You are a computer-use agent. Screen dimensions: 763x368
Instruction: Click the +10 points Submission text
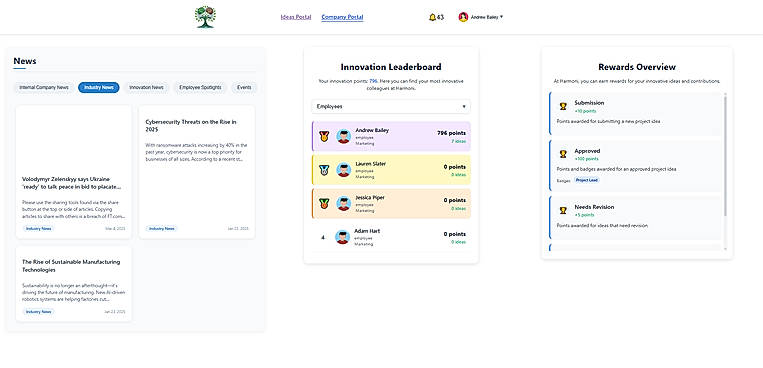pos(585,111)
